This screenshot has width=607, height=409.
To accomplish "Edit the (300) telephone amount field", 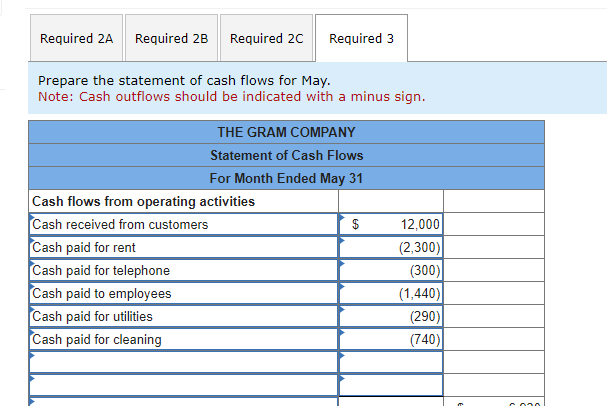I will pyautogui.click(x=391, y=270).
